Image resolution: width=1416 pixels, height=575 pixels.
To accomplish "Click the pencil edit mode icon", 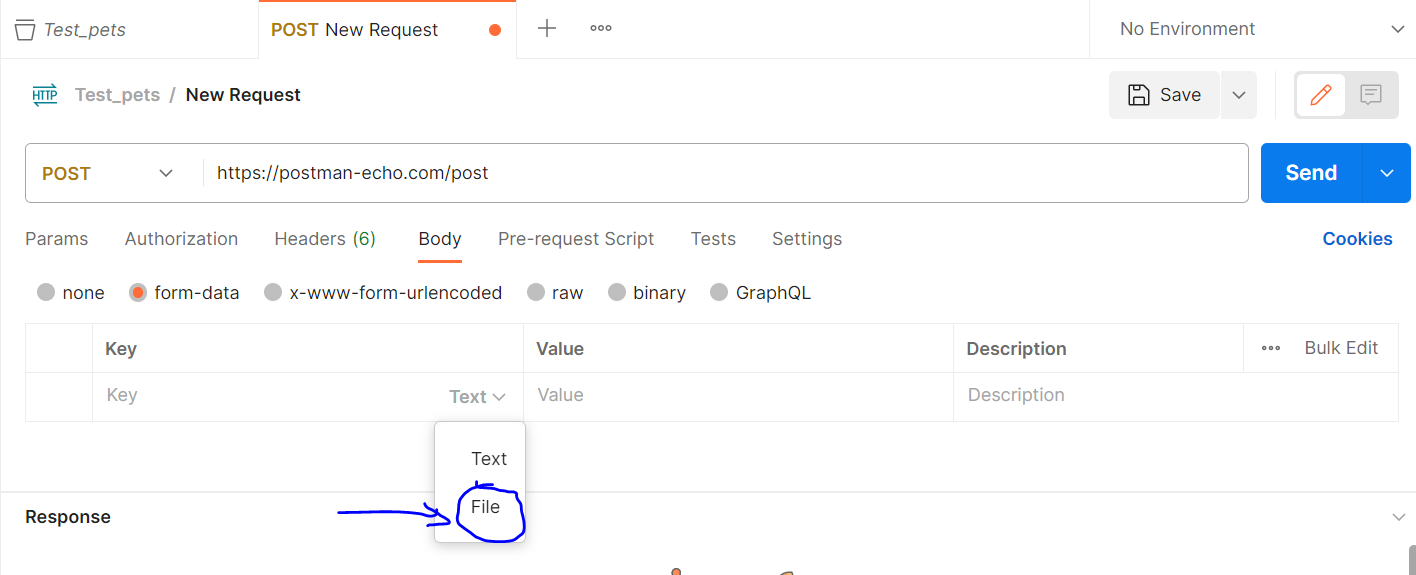I will (x=1321, y=95).
